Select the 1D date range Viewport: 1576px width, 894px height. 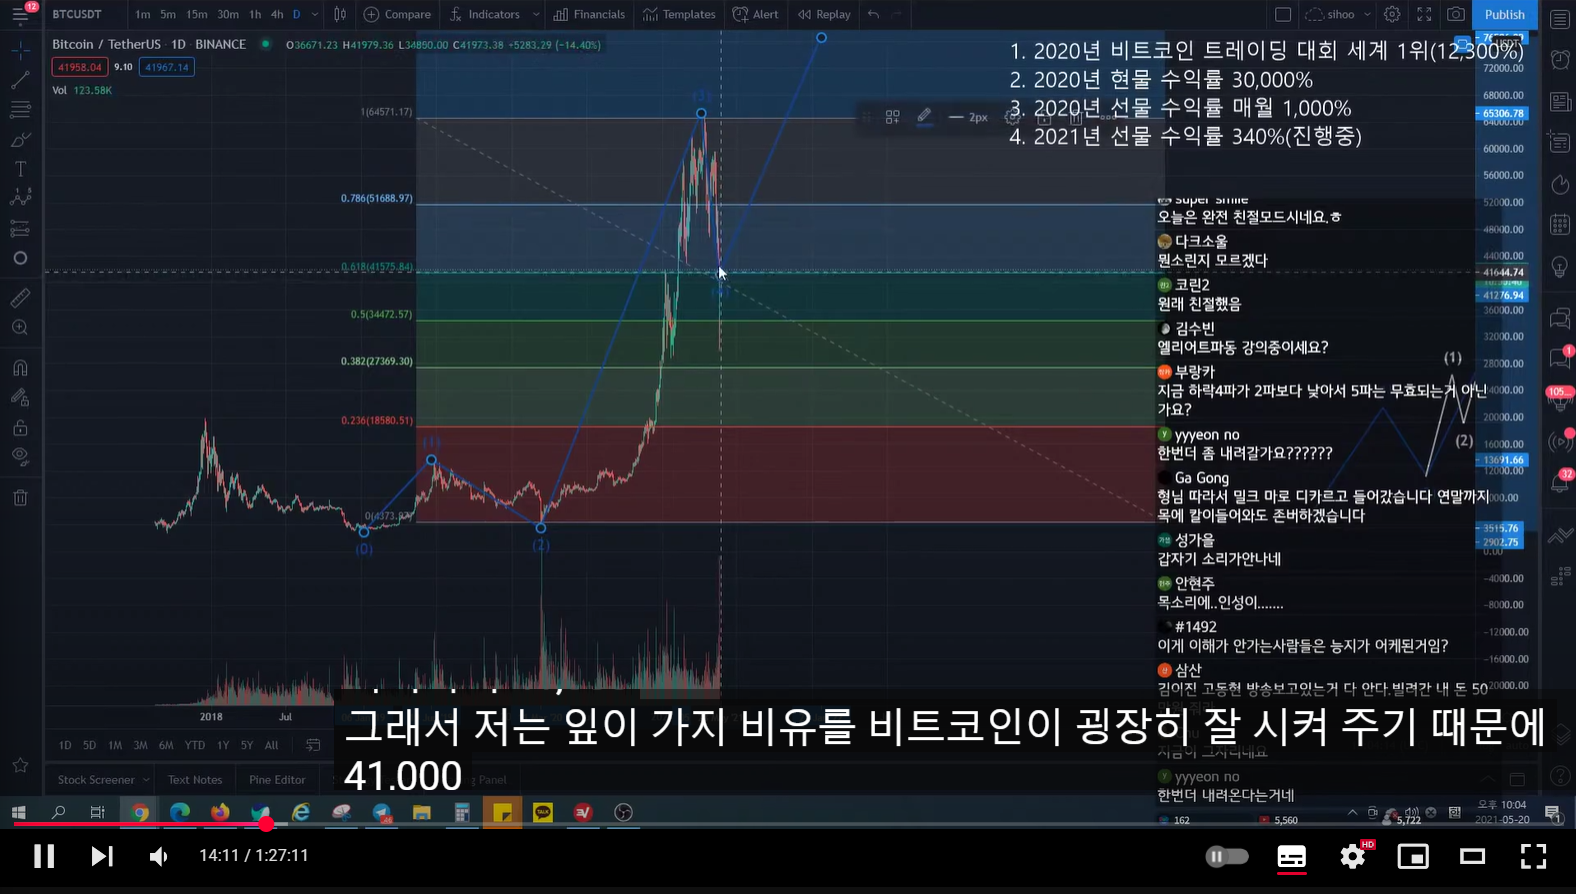click(x=65, y=745)
